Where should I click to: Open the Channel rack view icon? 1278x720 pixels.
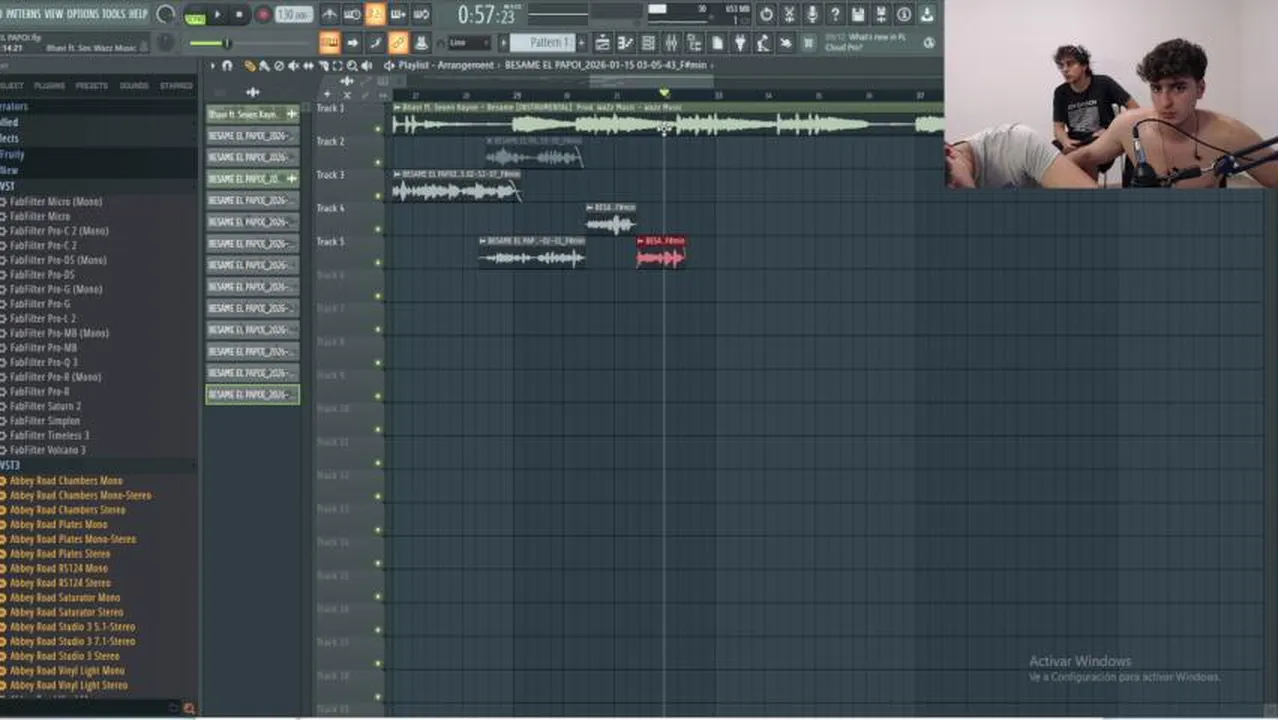tap(648, 43)
